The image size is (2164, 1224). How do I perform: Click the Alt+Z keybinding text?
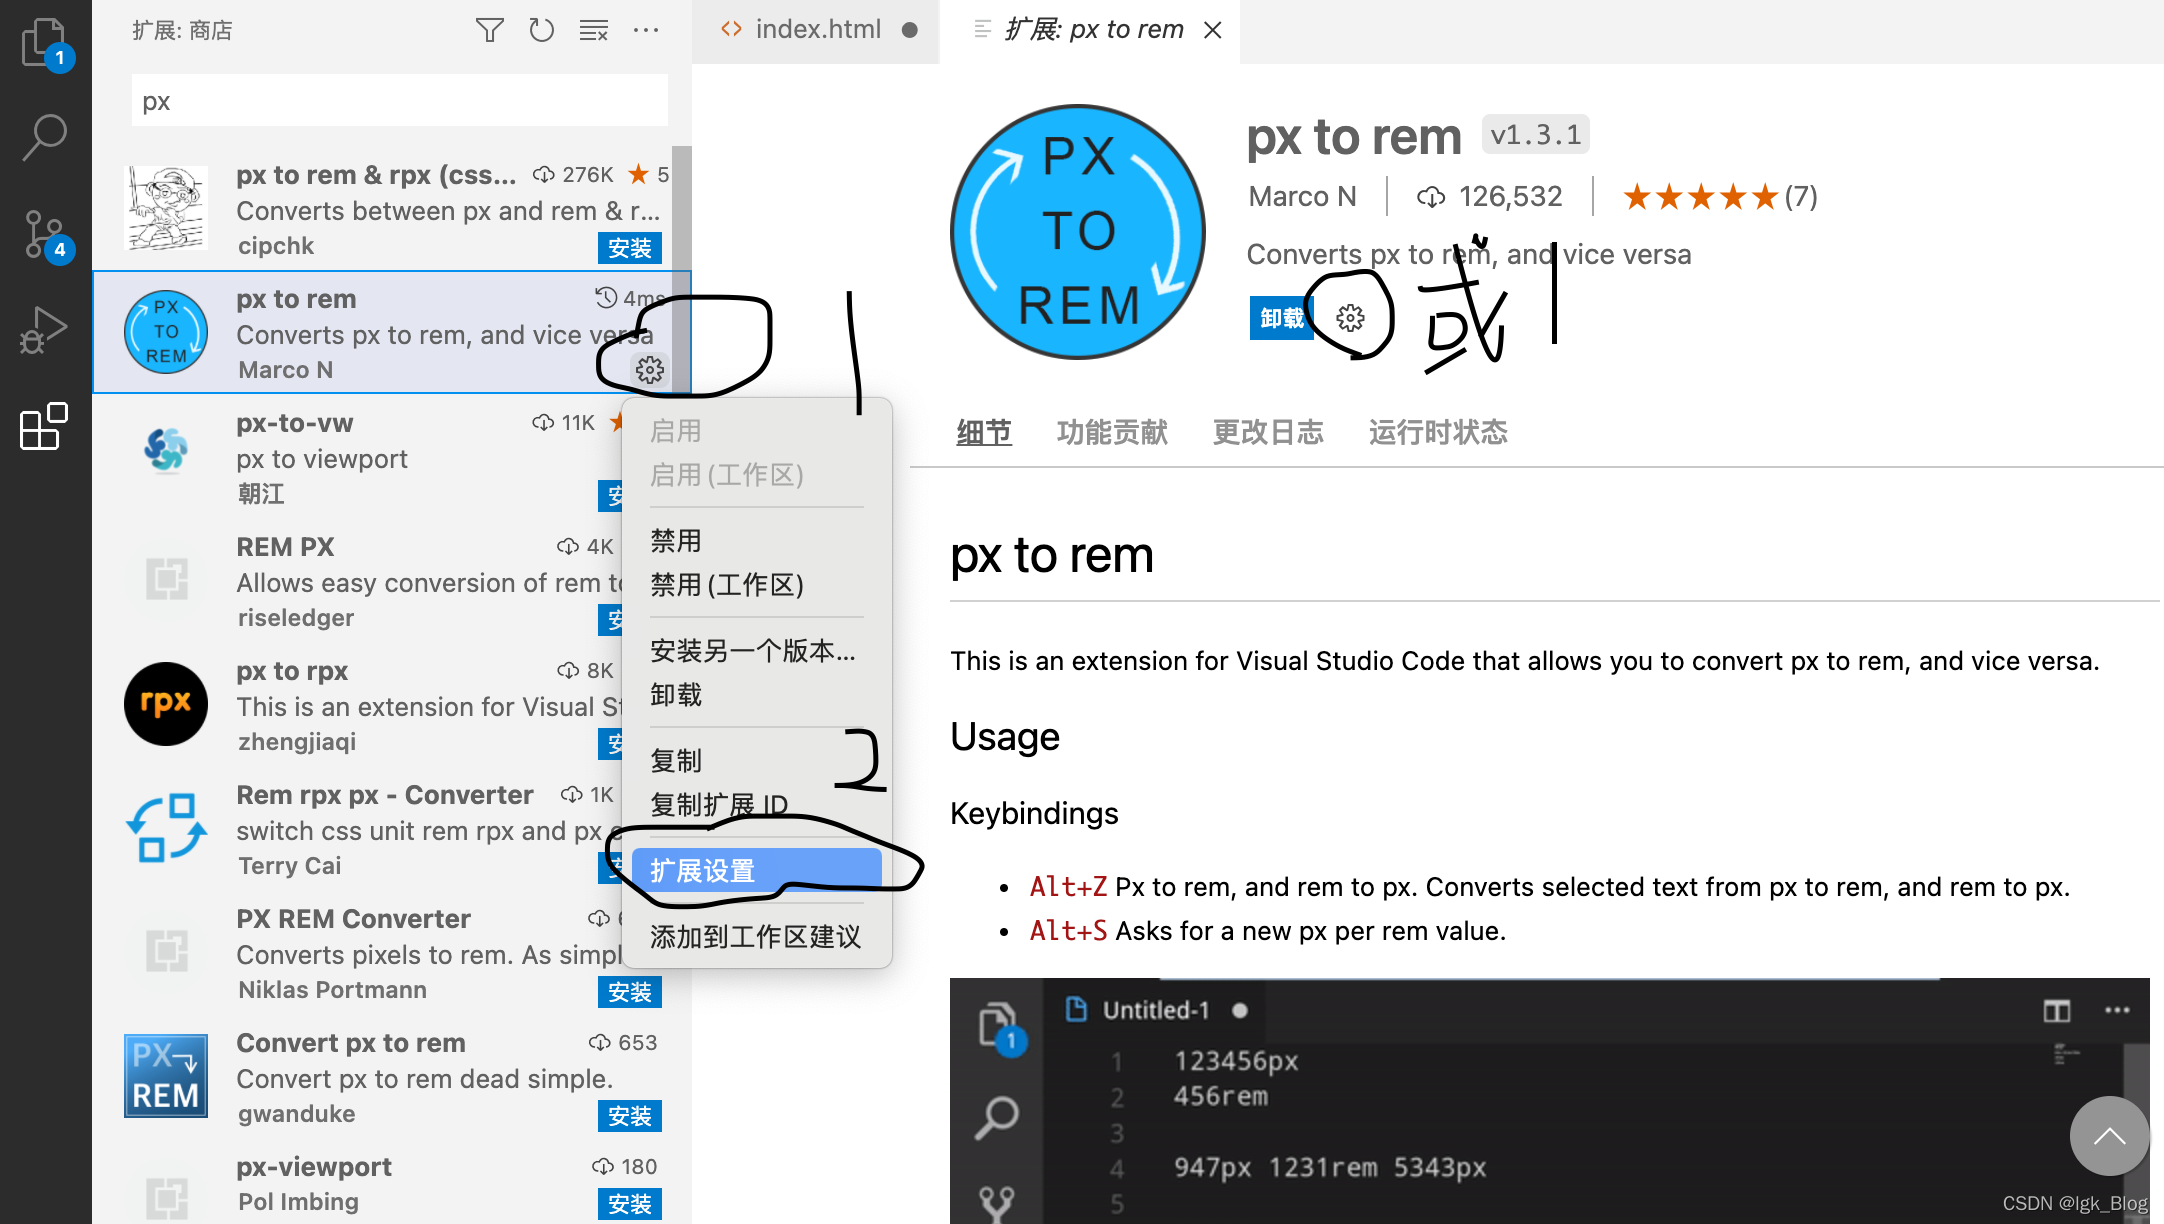click(1068, 887)
